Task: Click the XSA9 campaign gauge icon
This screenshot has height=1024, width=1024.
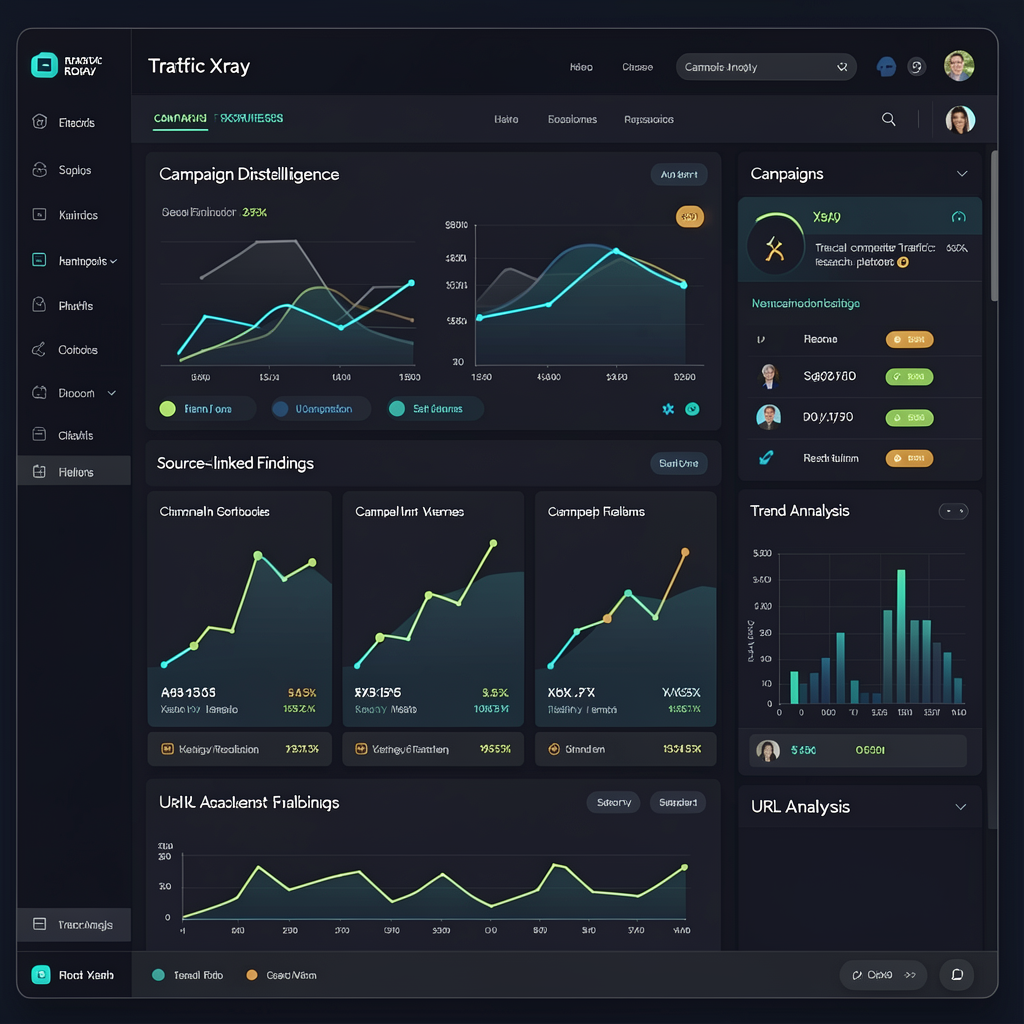Action: (x=775, y=247)
